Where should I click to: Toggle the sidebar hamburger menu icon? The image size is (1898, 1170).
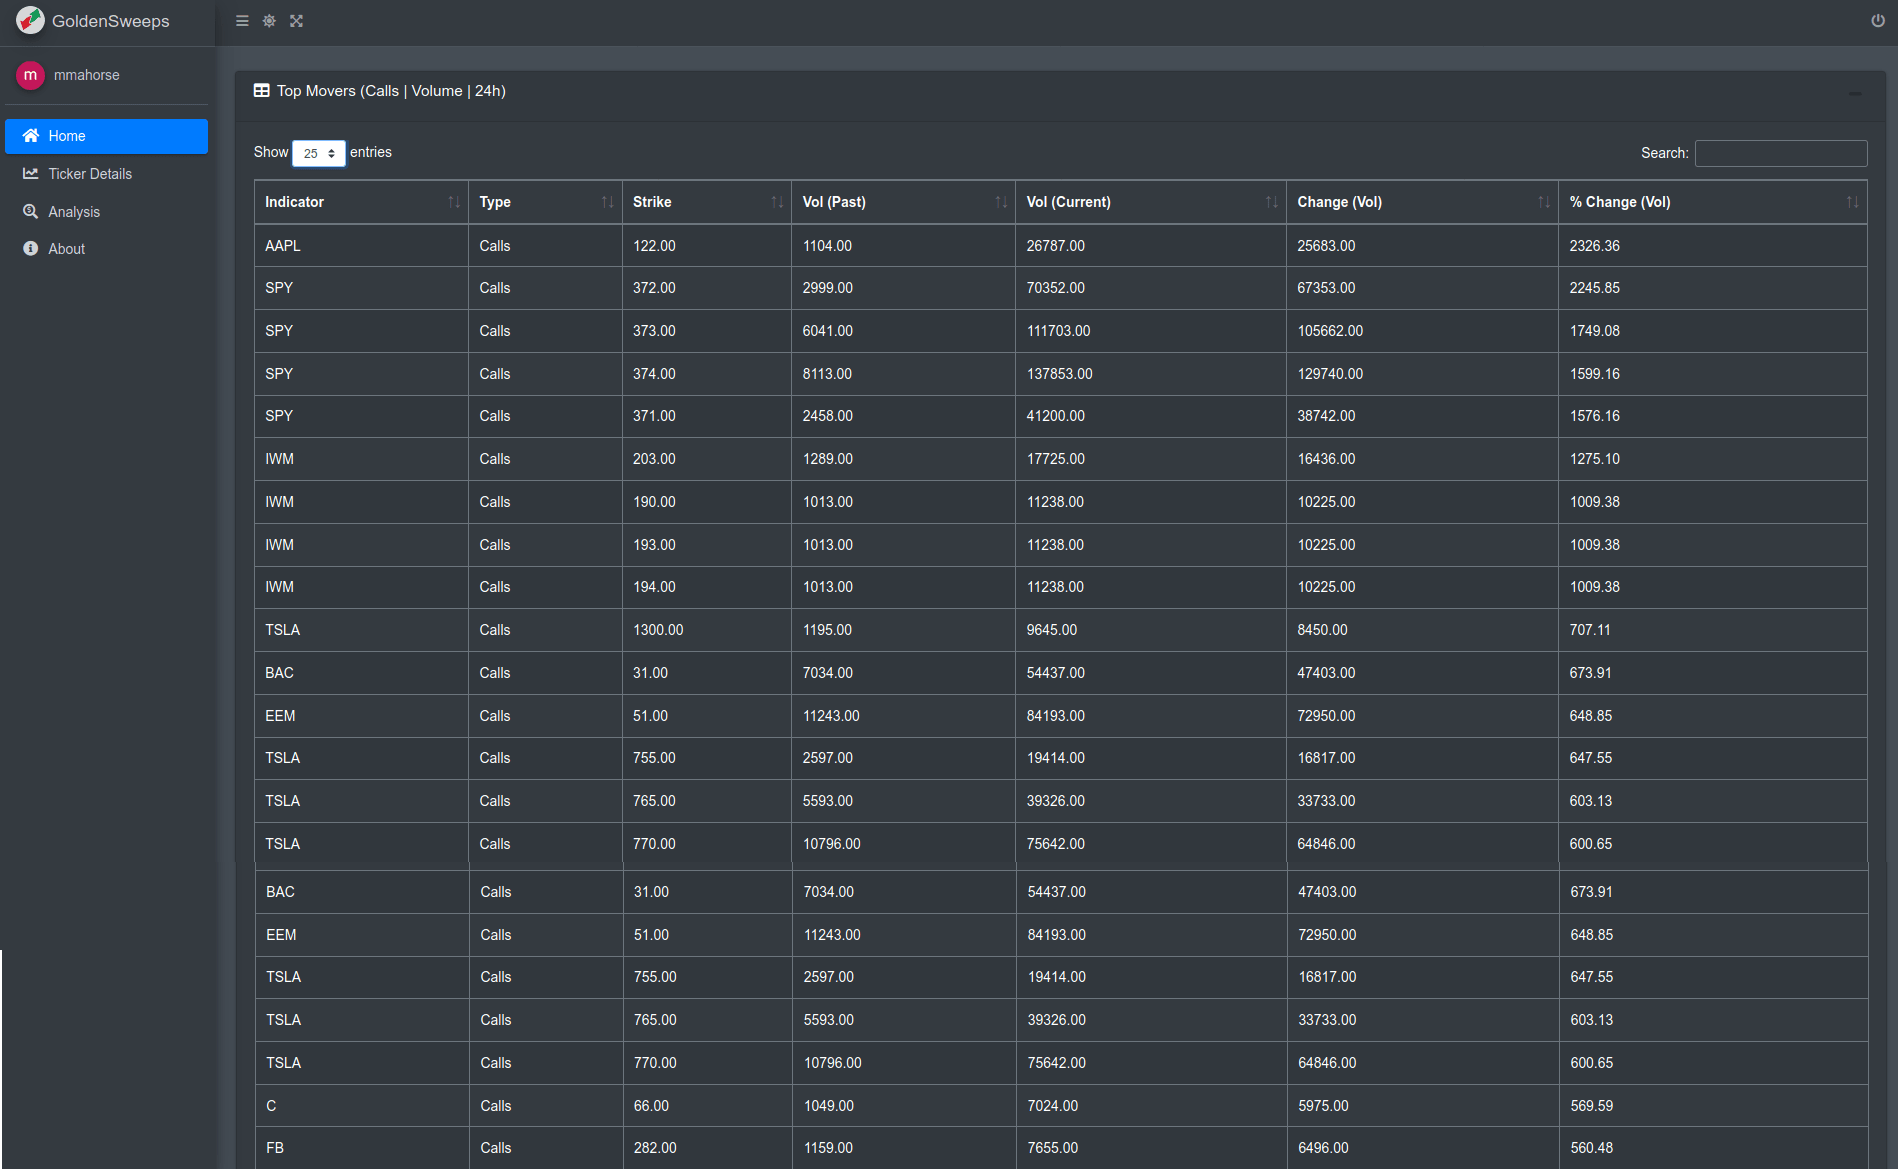242,21
